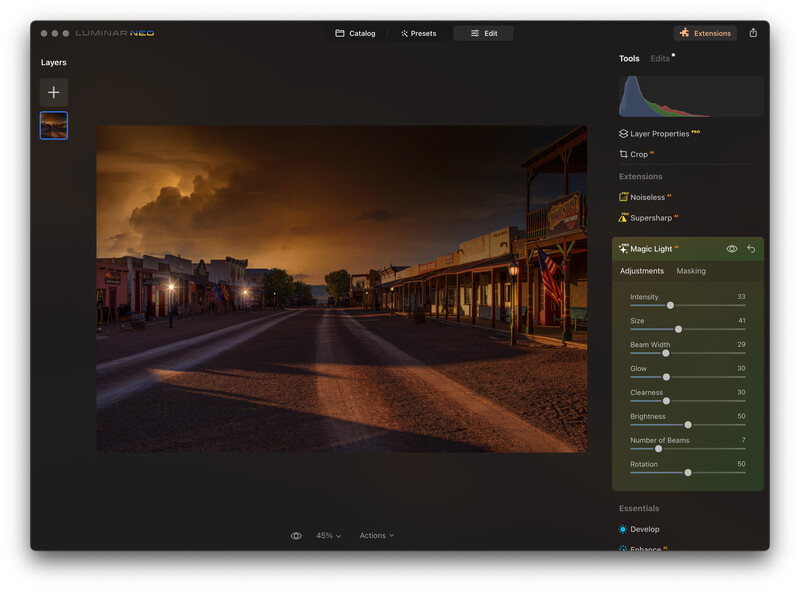
Task: Click the Noiseless extension icon
Action: coord(623,196)
